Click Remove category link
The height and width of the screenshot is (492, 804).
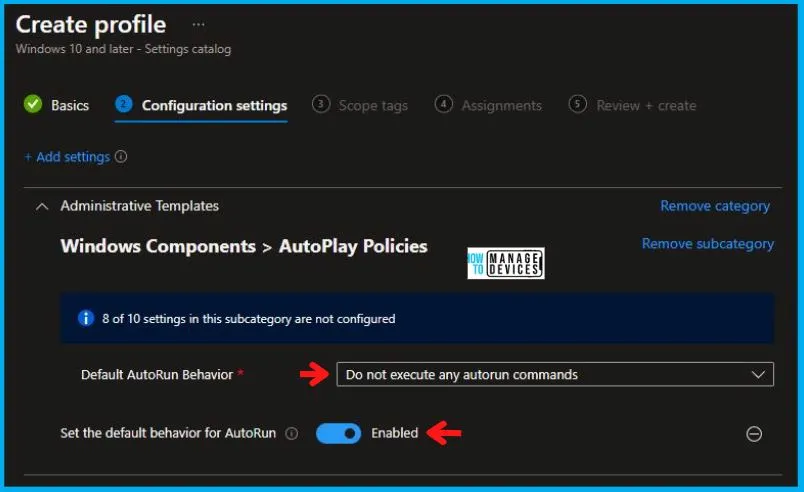(715, 206)
